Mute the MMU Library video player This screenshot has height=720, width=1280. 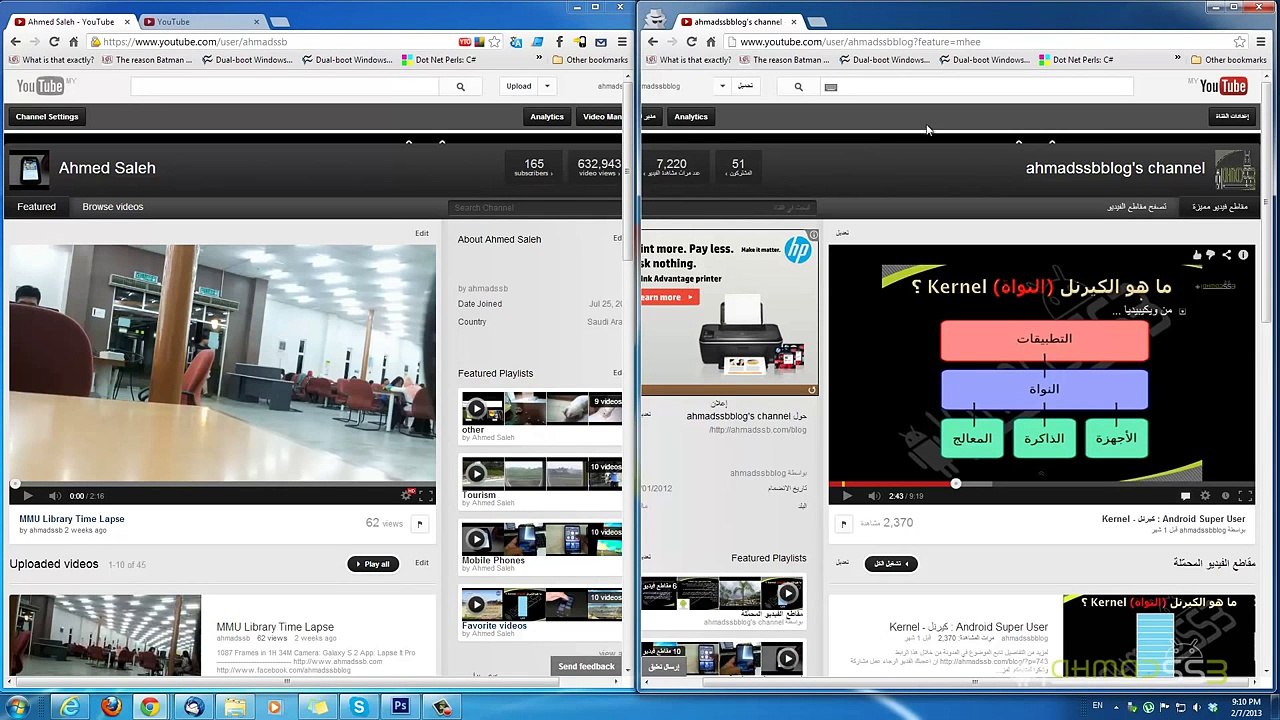[x=53, y=496]
